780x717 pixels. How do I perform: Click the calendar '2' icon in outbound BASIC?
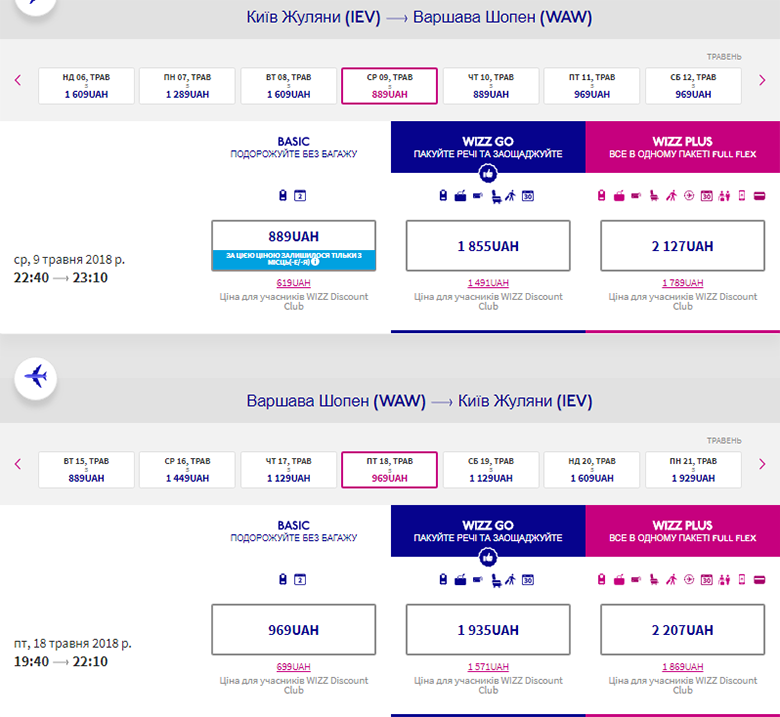click(x=299, y=195)
